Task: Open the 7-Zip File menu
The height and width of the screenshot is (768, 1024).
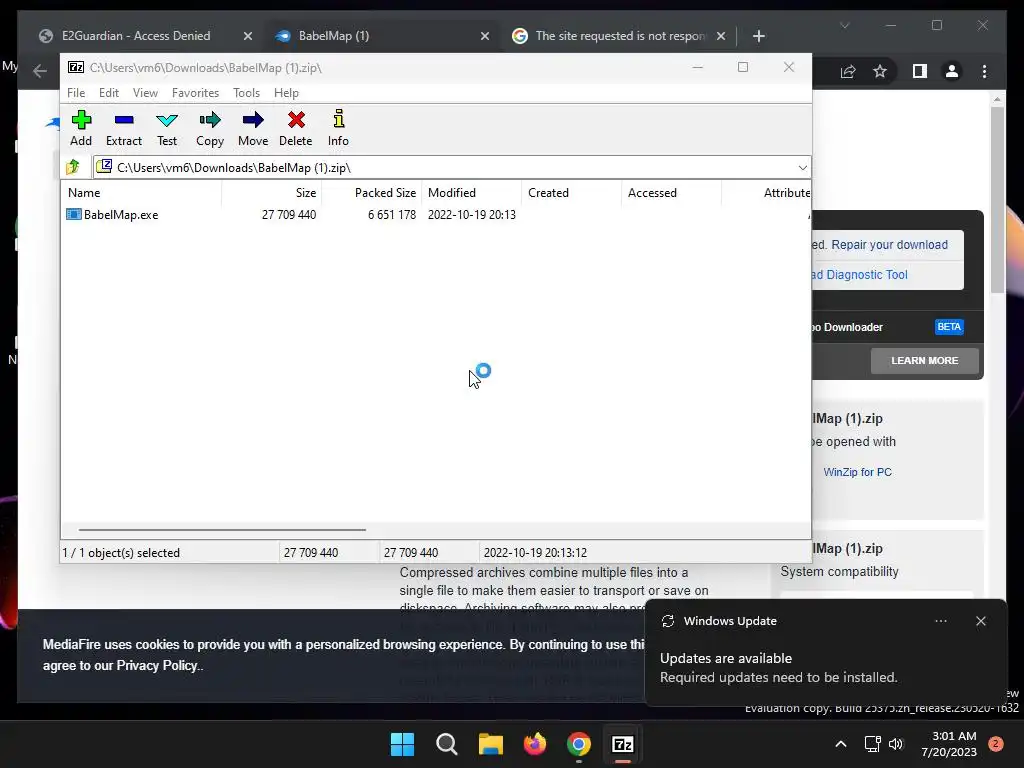Action: click(x=76, y=93)
